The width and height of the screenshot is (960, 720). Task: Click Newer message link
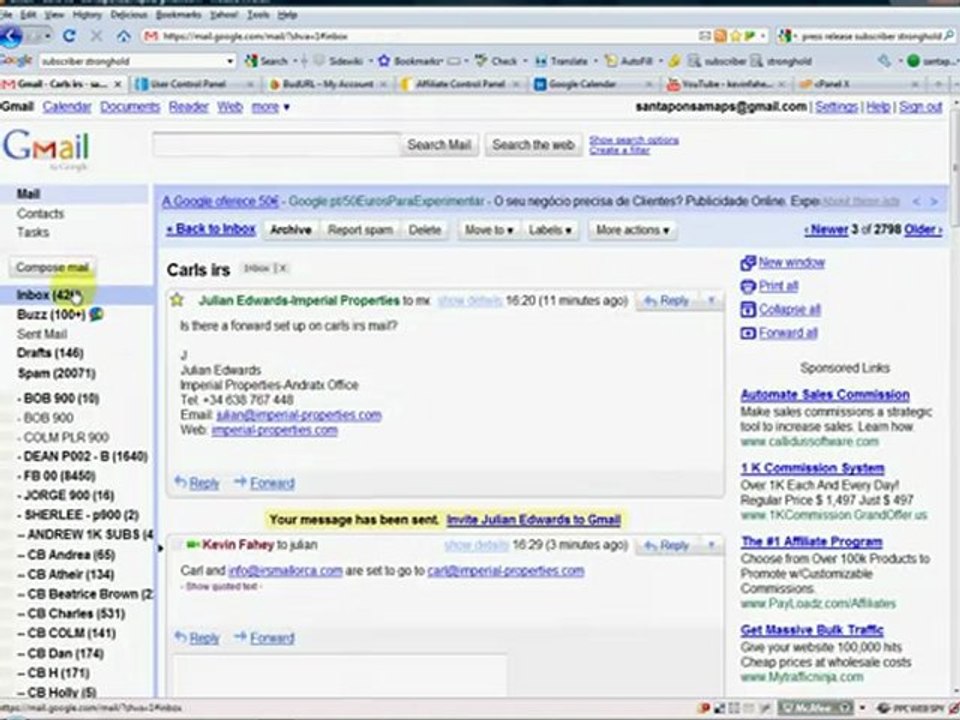[x=826, y=230]
